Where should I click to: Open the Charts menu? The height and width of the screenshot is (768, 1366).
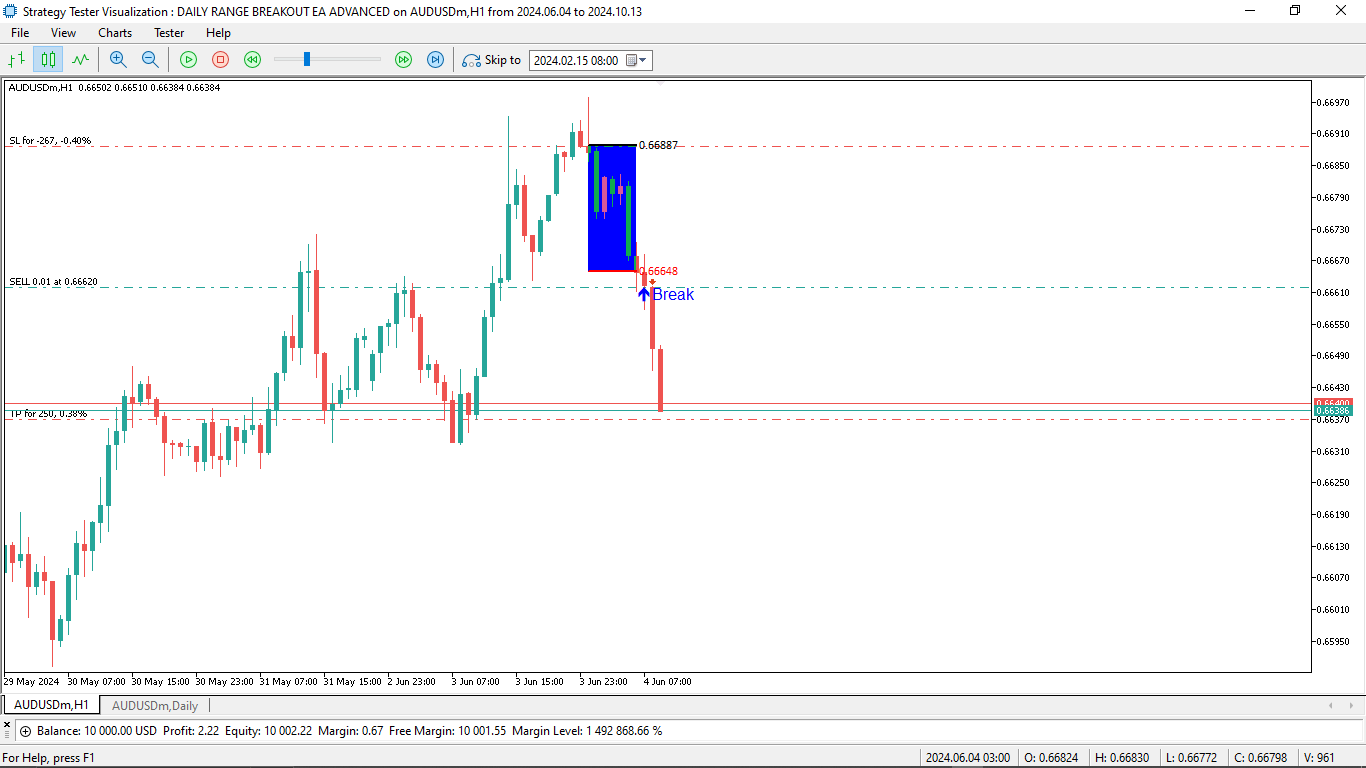pyautogui.click(x=114, y=33)
